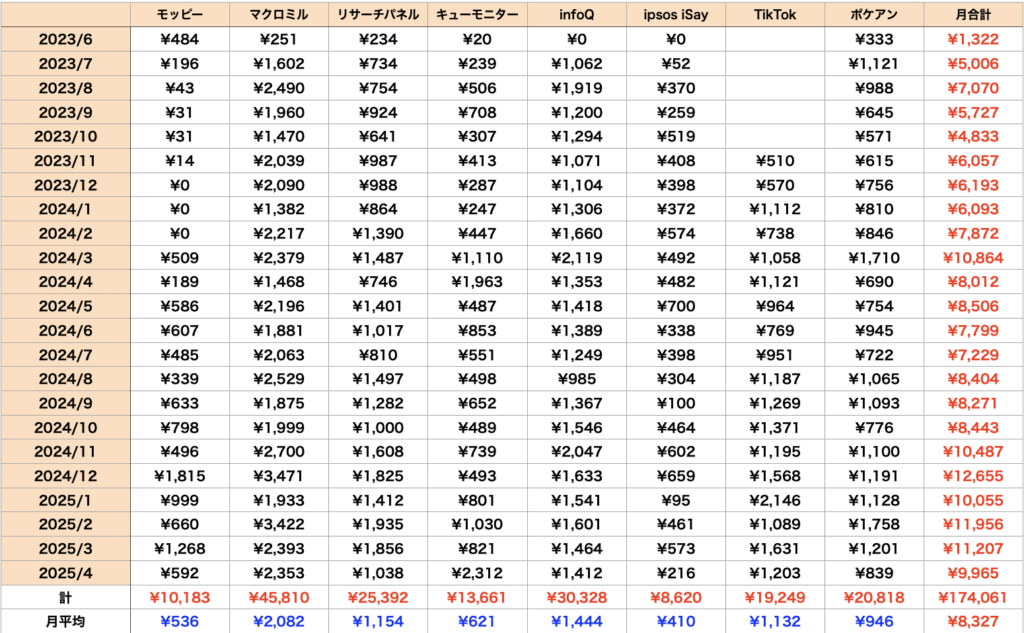Select the ¥174,061 overall total cell
The height and width of the screenshot is (633, 1024).
(973, 598)
